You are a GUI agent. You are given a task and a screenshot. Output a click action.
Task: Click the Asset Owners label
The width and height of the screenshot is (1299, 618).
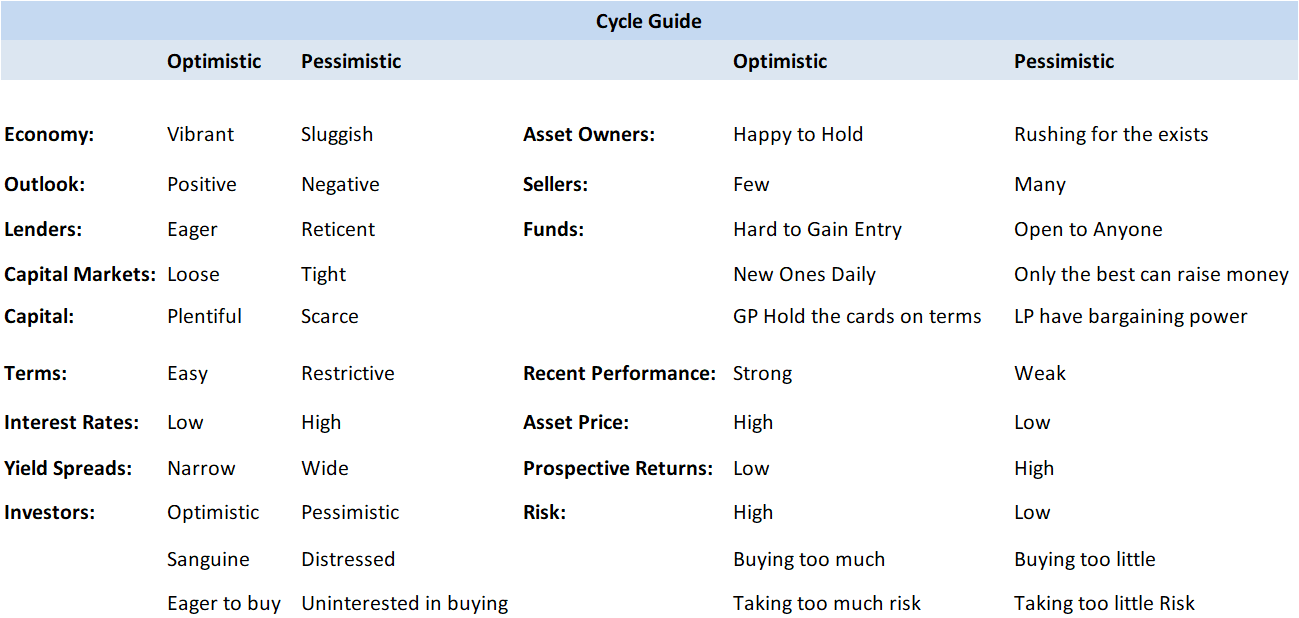tap(589, 134)
